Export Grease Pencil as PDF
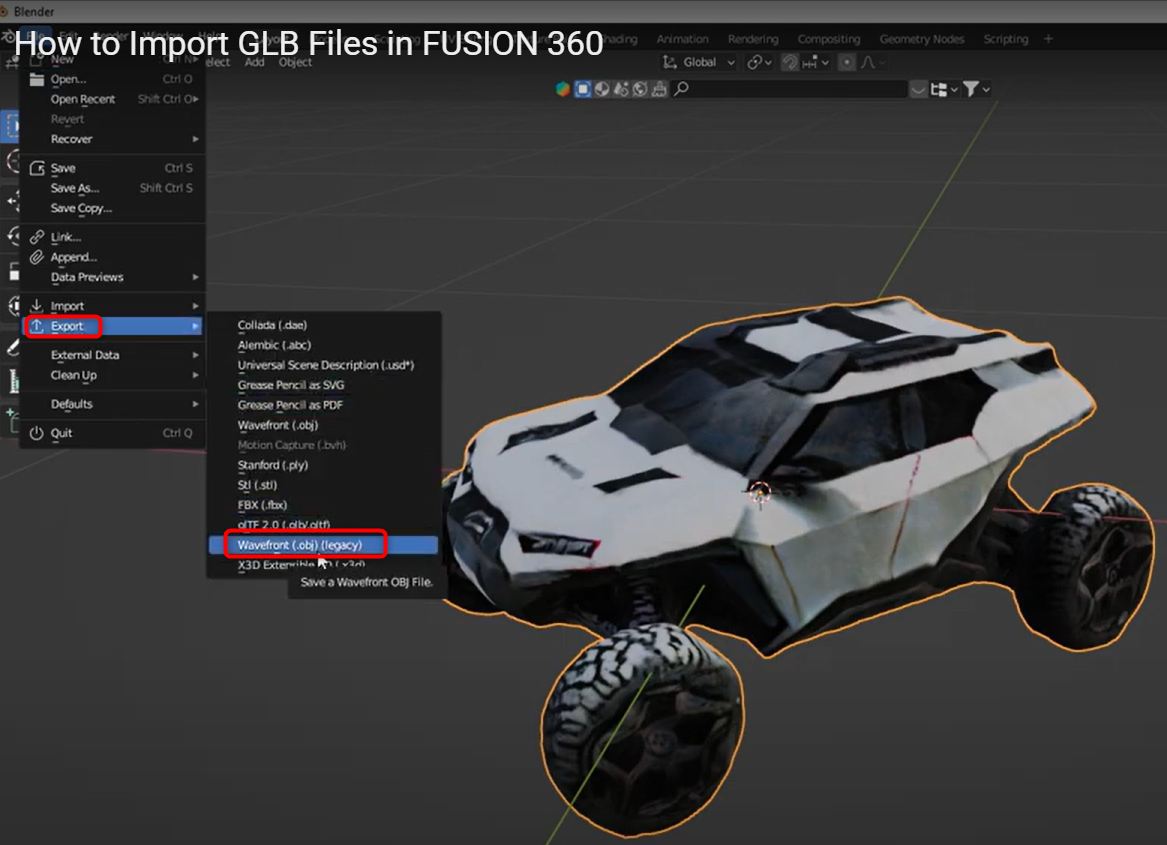Image resolution: width=1167 pixels, height=845 pixels. click(323, 406)
